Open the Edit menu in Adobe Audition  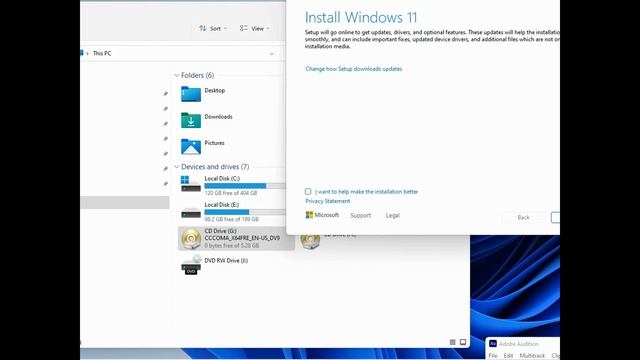click(x=508, y=356)
